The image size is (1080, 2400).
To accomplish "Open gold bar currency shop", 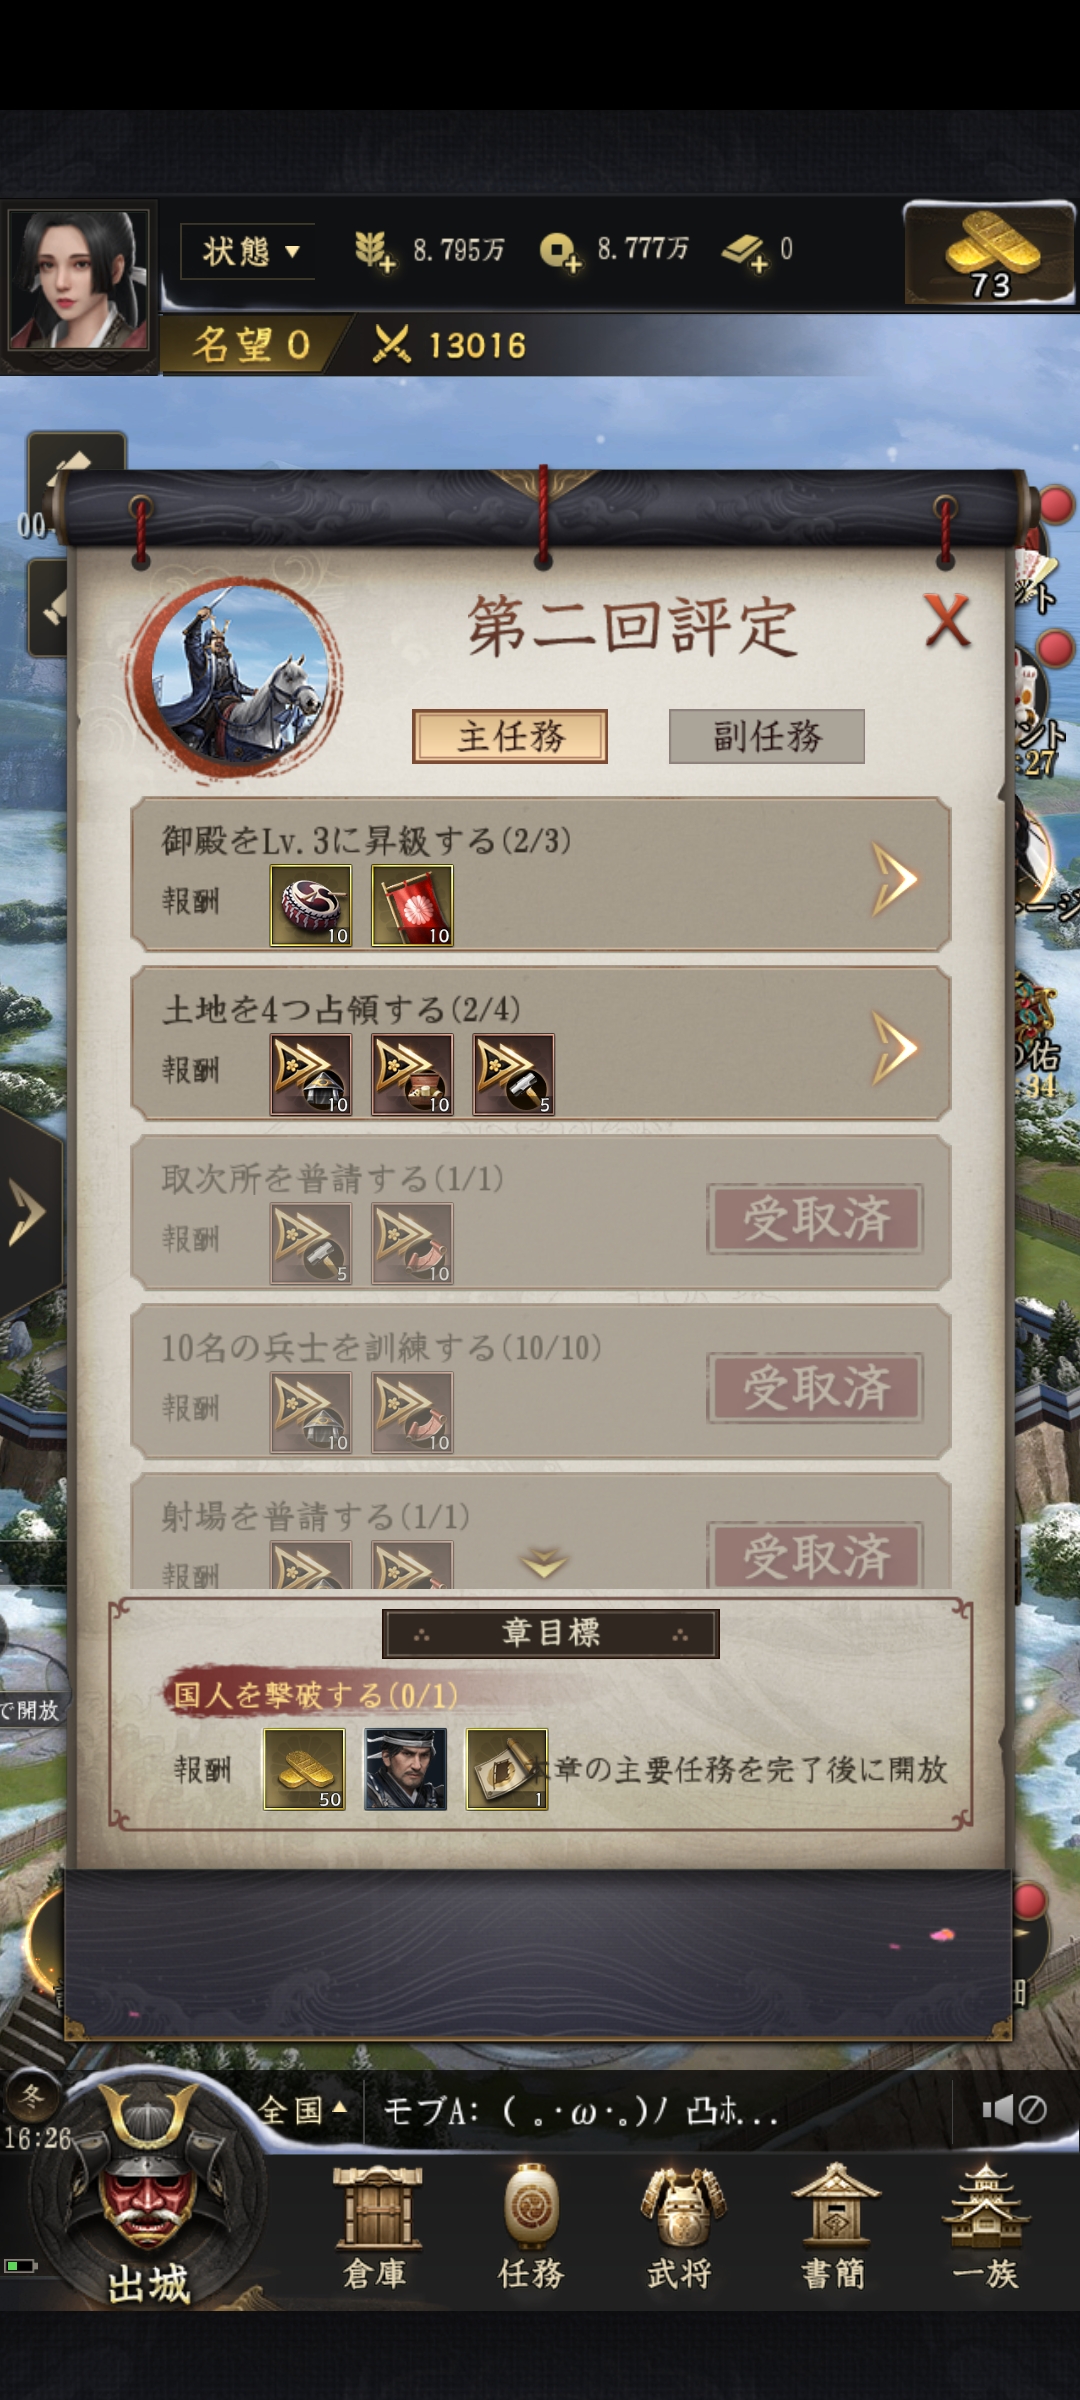I will point(990,253).
